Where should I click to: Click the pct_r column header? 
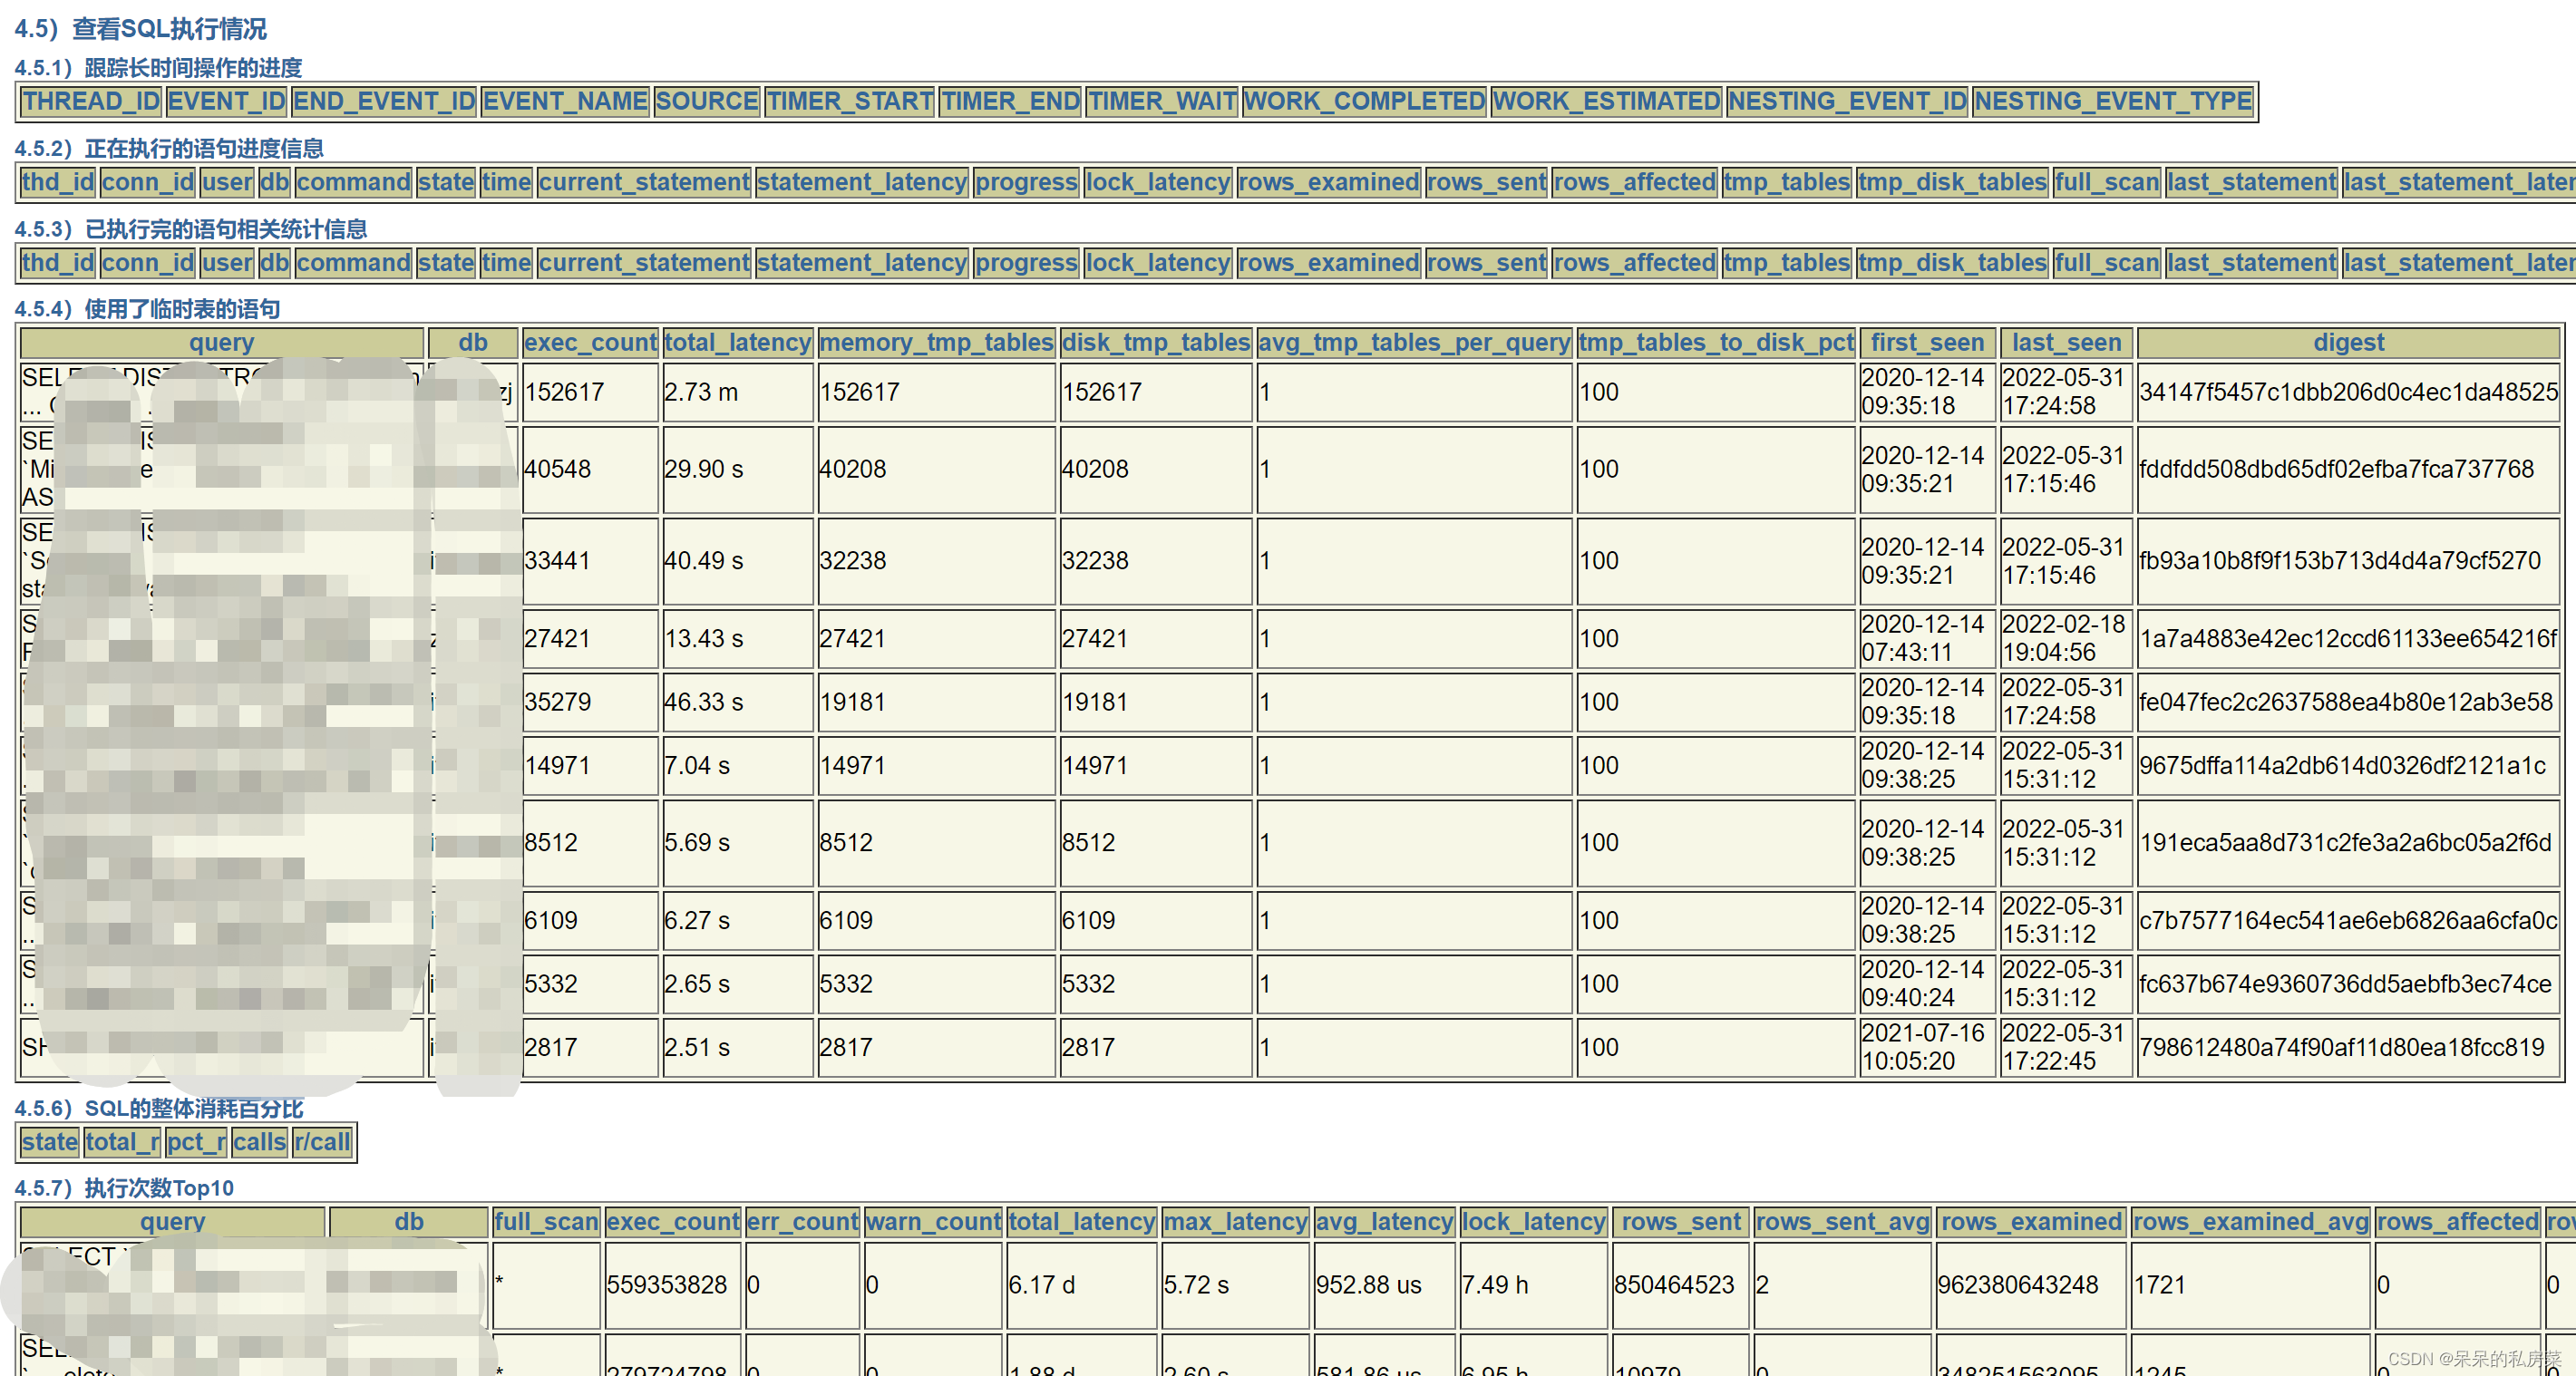[x=196, y=1142]
